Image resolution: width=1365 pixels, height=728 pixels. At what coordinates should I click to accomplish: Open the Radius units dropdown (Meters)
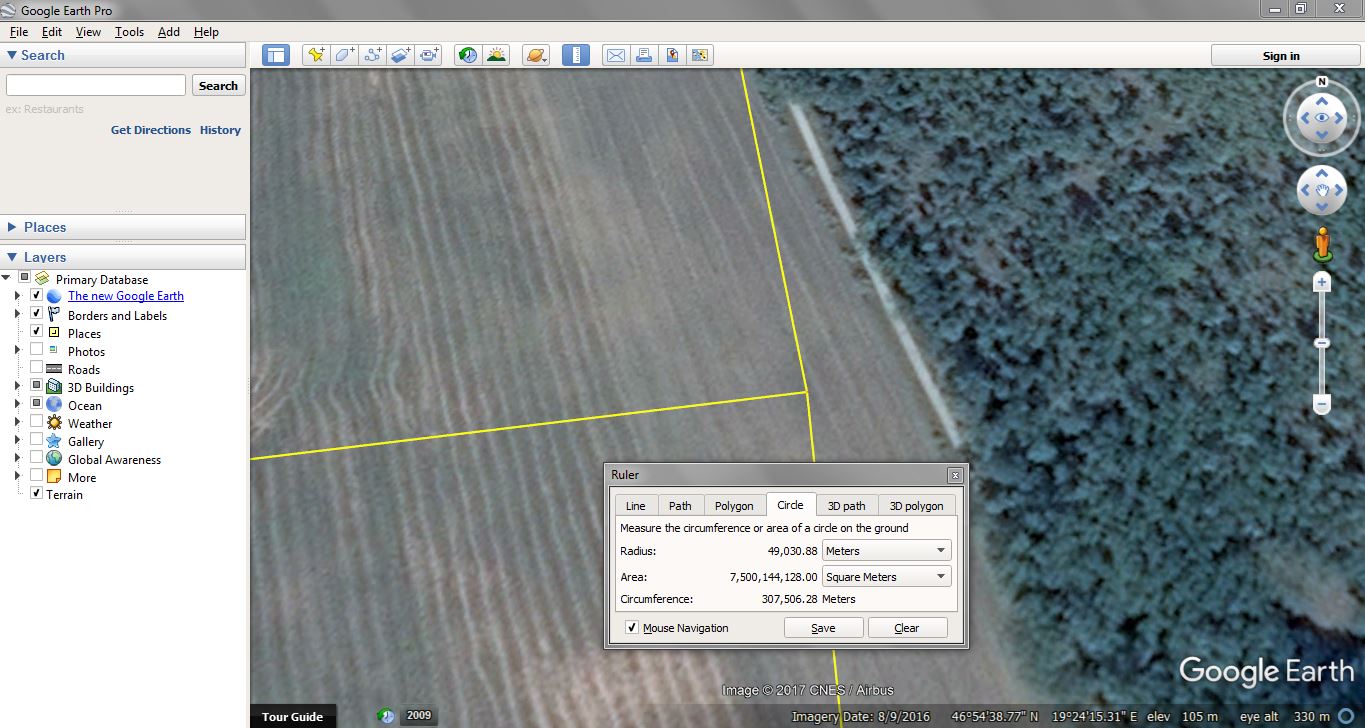click(x=886, y=551)
